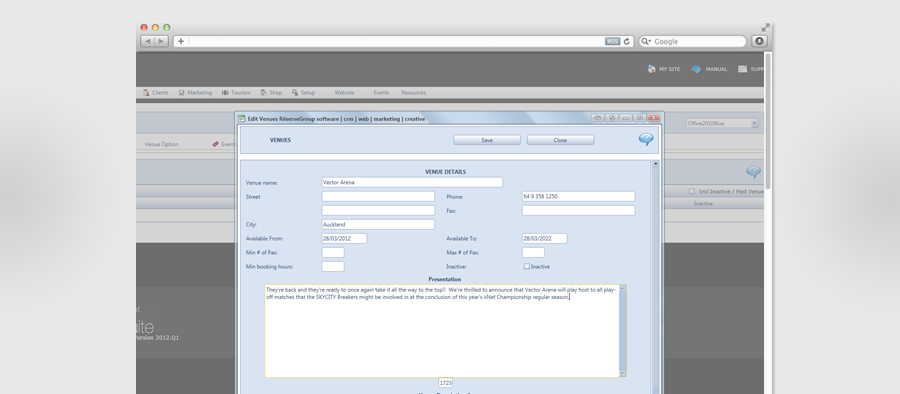Click the Save button in Venues dialog

click(x=487, y=140)
